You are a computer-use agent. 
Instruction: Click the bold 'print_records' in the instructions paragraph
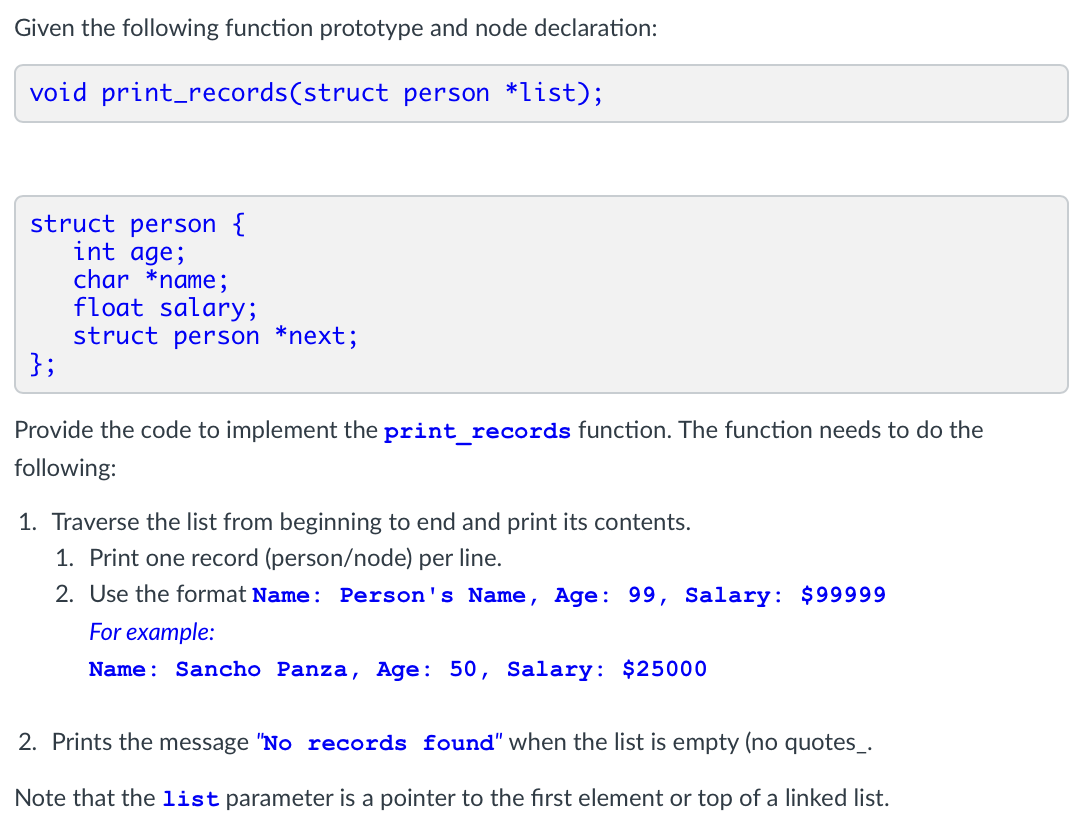477,431
